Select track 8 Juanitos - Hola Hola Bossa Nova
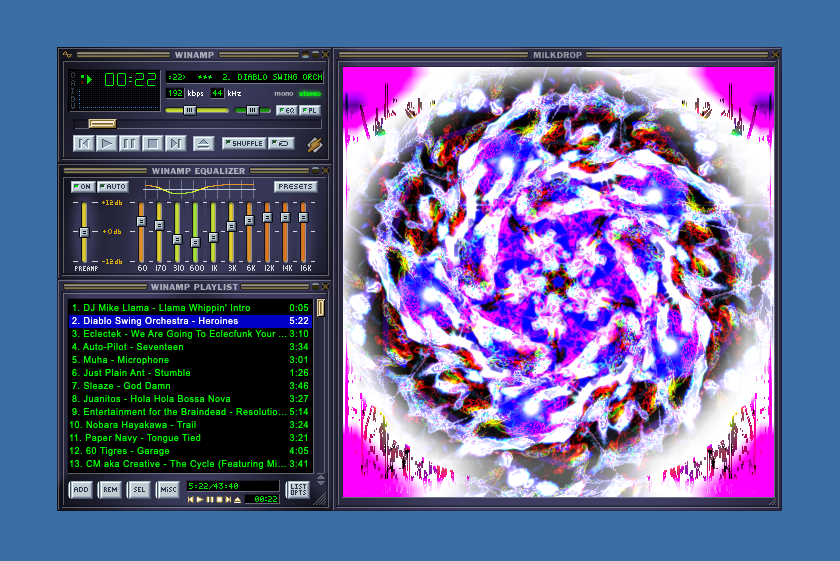The height and width of the screenshot is (561, 840). point(190,399)
